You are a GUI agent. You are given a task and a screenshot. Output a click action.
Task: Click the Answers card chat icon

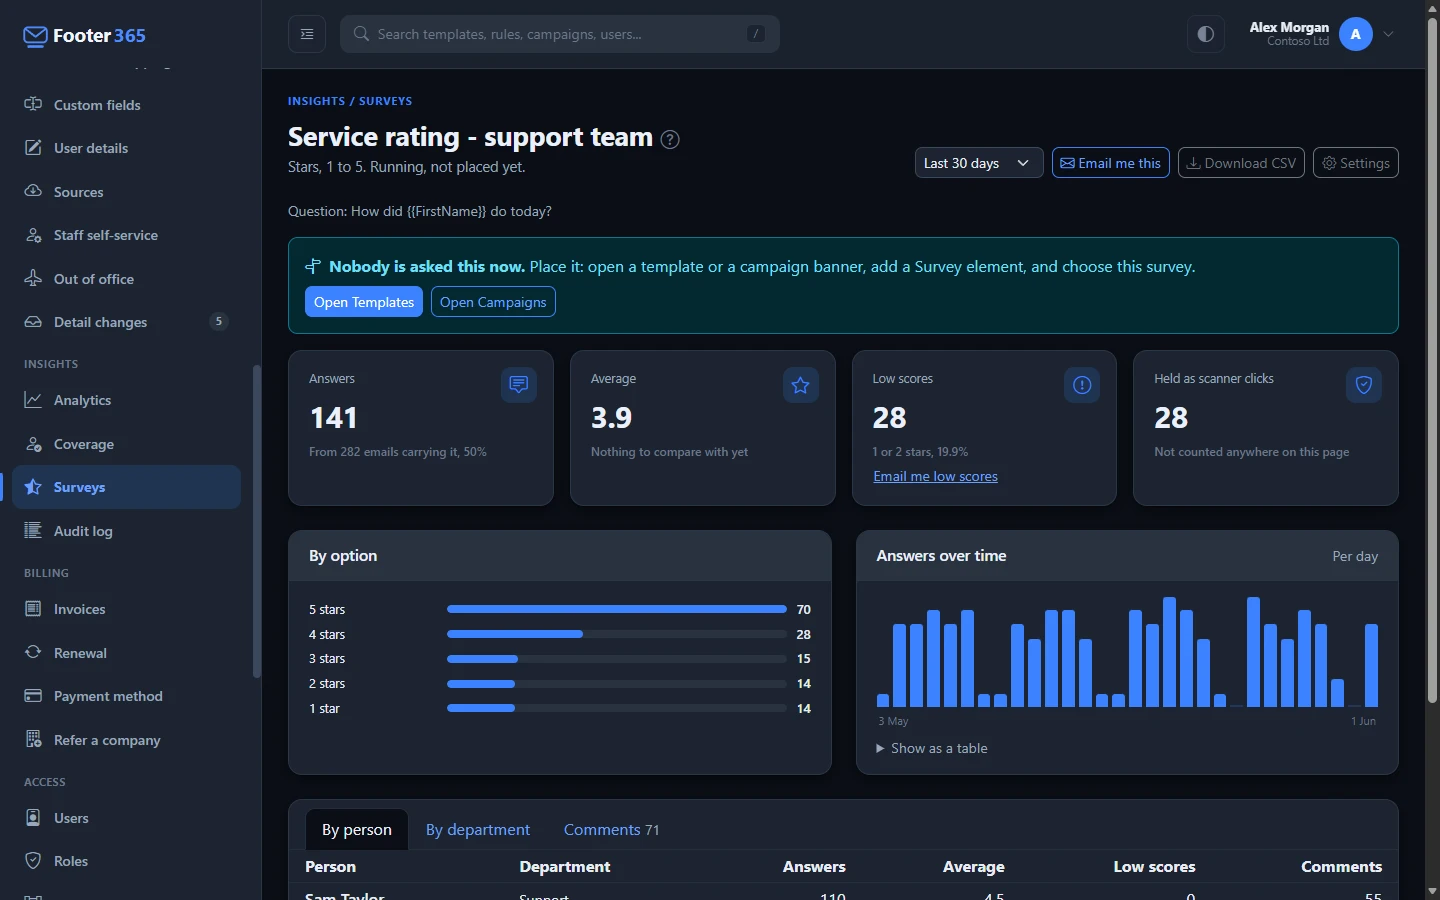519,385
